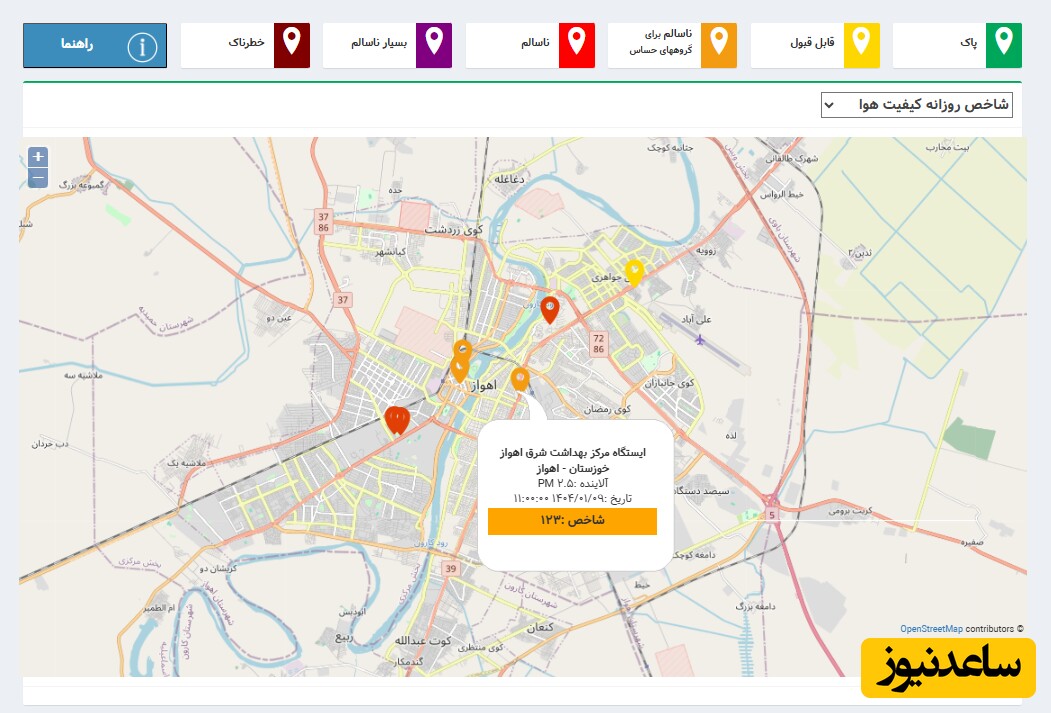Click the purple airport plane icon on map
Screen dimensions: 1051x713
[698, 339]
